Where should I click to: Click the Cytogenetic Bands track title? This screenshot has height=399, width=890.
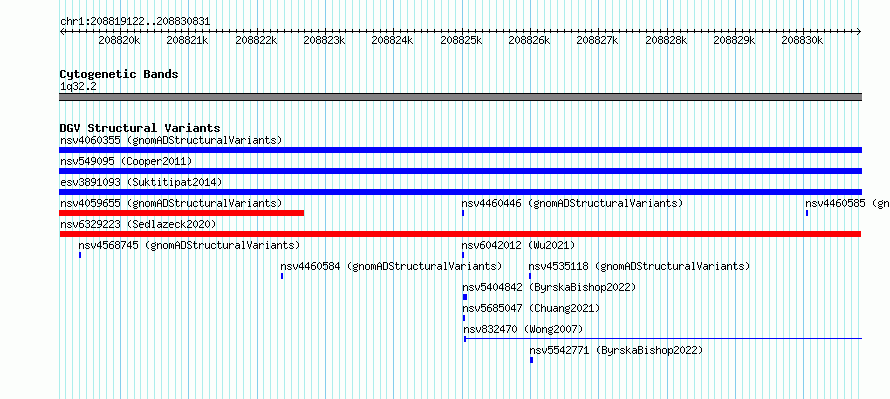pyautogui.click(x=119, y=74)
